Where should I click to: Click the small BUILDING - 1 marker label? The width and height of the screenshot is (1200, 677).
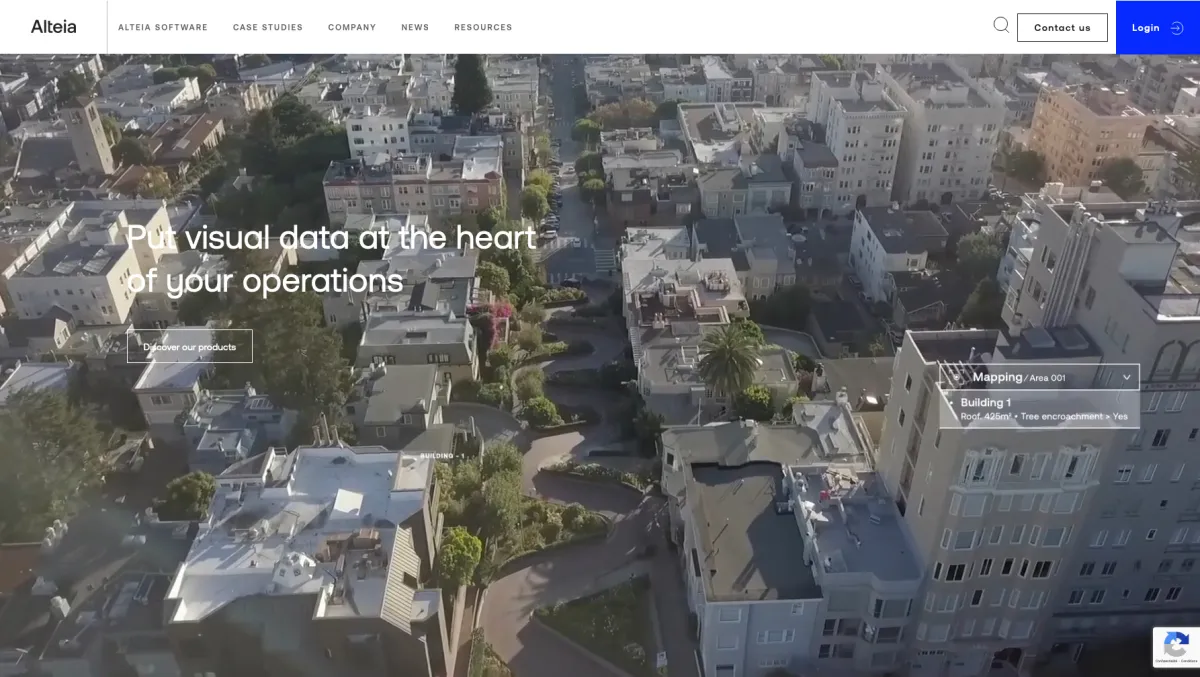(442, 456)
